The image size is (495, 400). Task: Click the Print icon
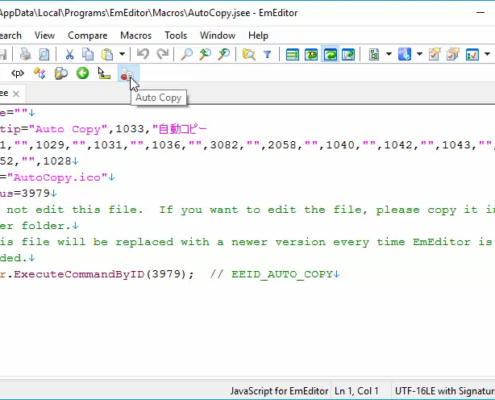(x=25, y=54)
